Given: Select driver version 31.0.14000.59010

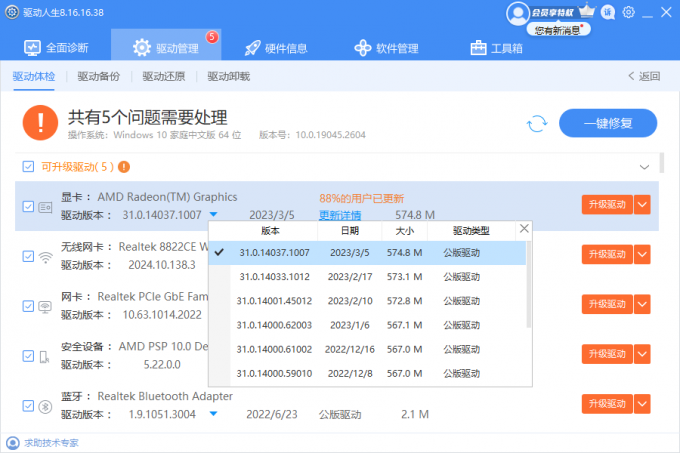Looking at the screenshot, I should coord(367,373).
